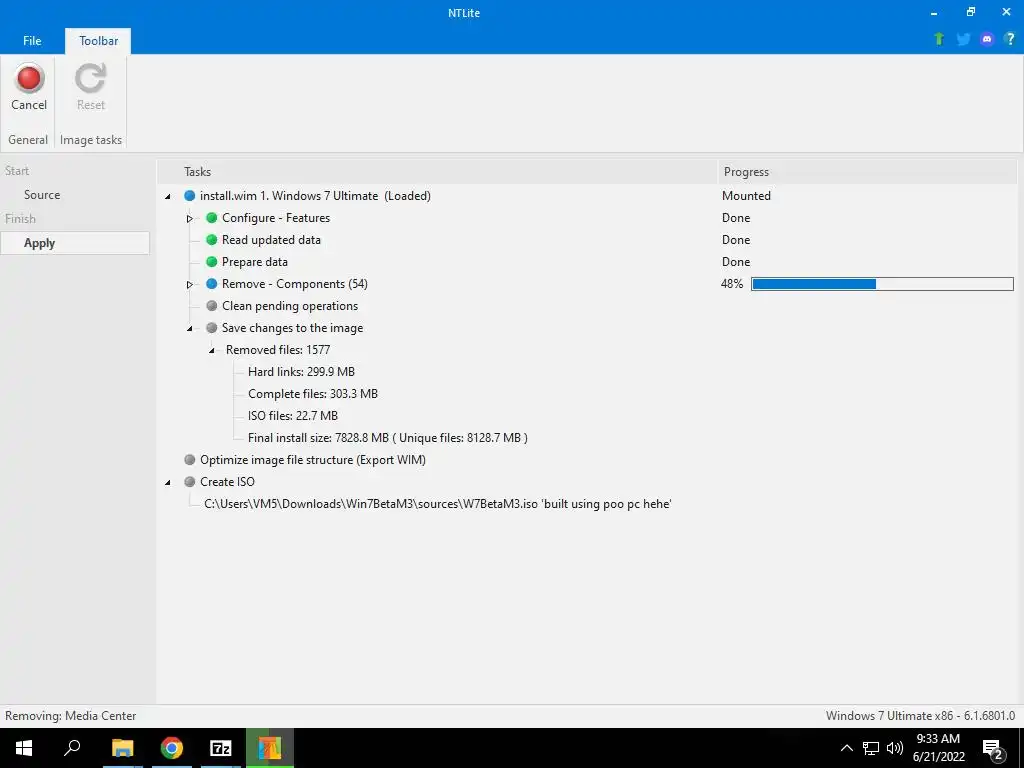Click green dot beside Configure - Features
This screenshot has height=768, width=1024.
pyautogui.click(x=212, y=218)
